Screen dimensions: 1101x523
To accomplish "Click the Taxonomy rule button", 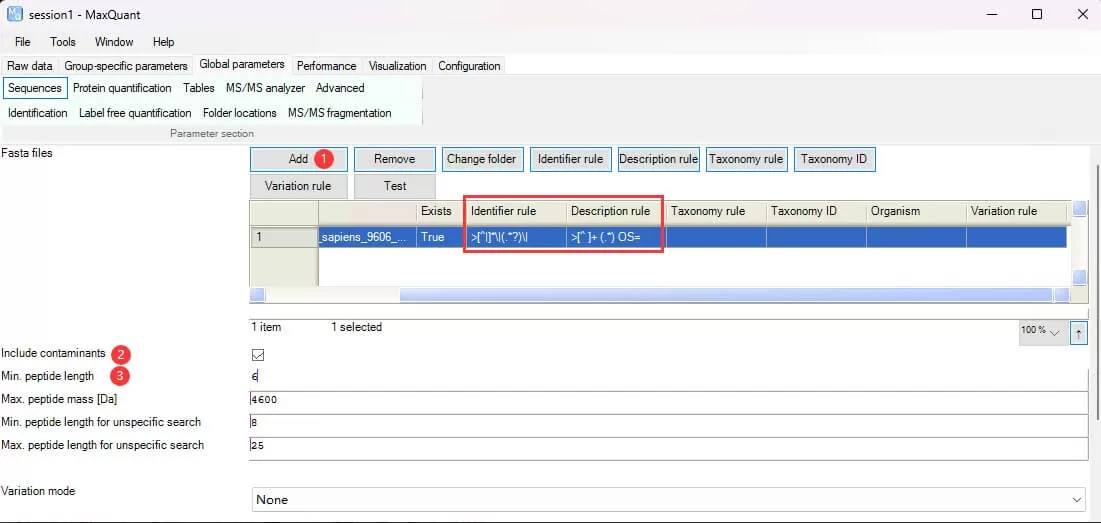I will pyautogui.click(x=746, y=159).
